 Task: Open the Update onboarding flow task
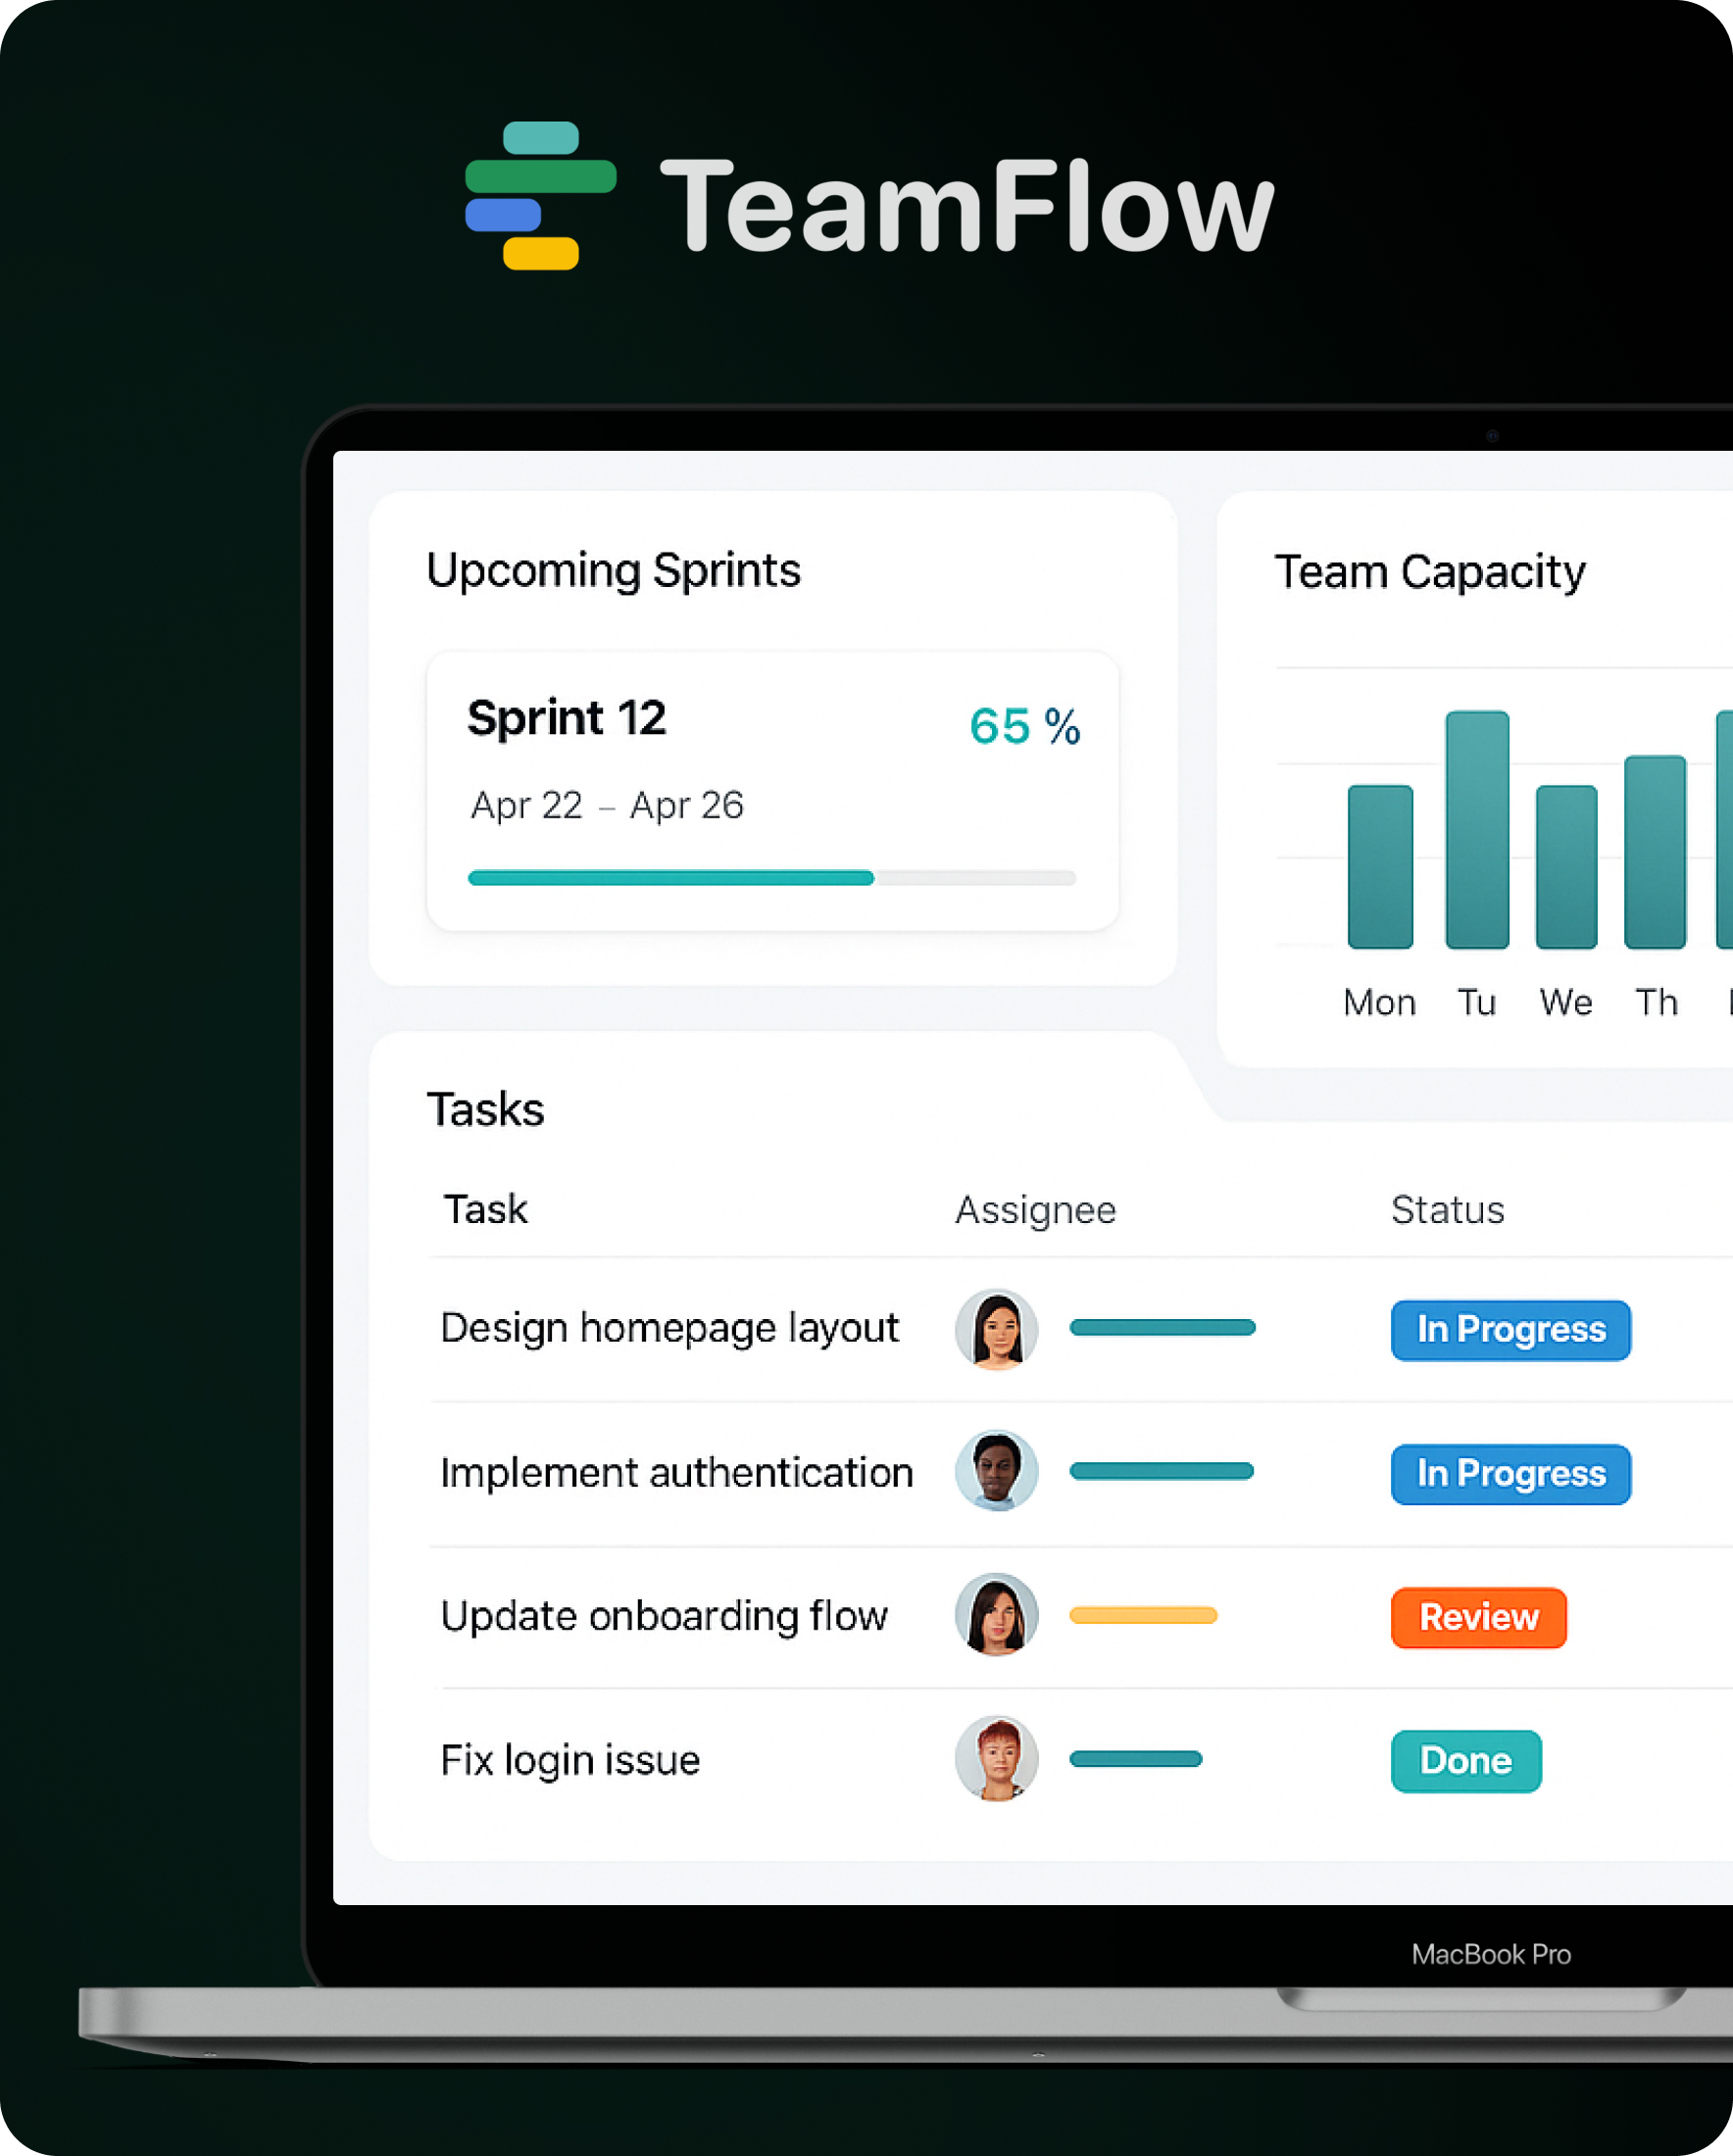tap(664, 1616)
